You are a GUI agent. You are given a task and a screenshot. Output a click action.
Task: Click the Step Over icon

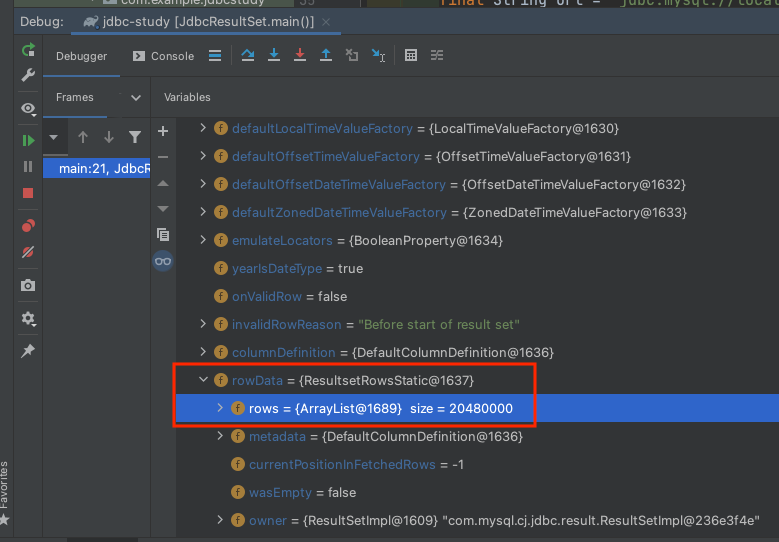pos(248,55)
